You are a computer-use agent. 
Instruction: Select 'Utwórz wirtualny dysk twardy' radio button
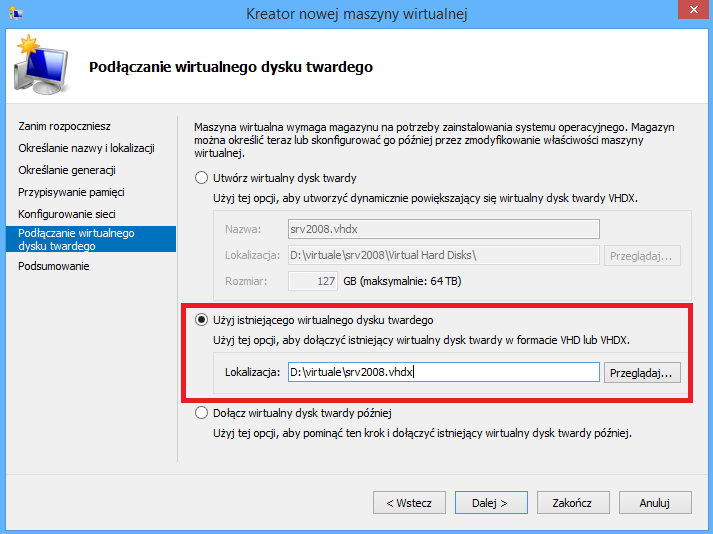click(x=201, y=178)
